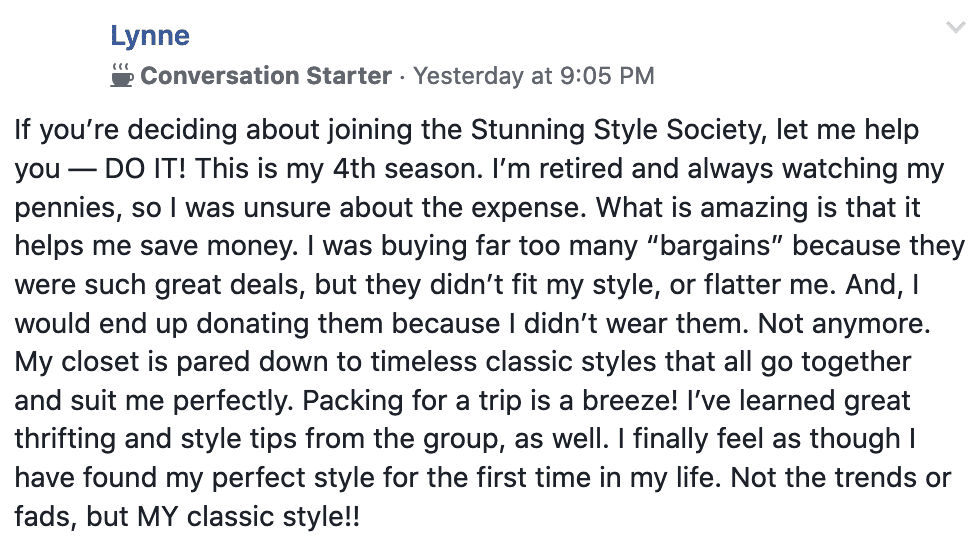This screenshot has height=537, width=975.
Task: Click the sentence 'Not anymore.' in post
Action: click(x=844, y=324)
